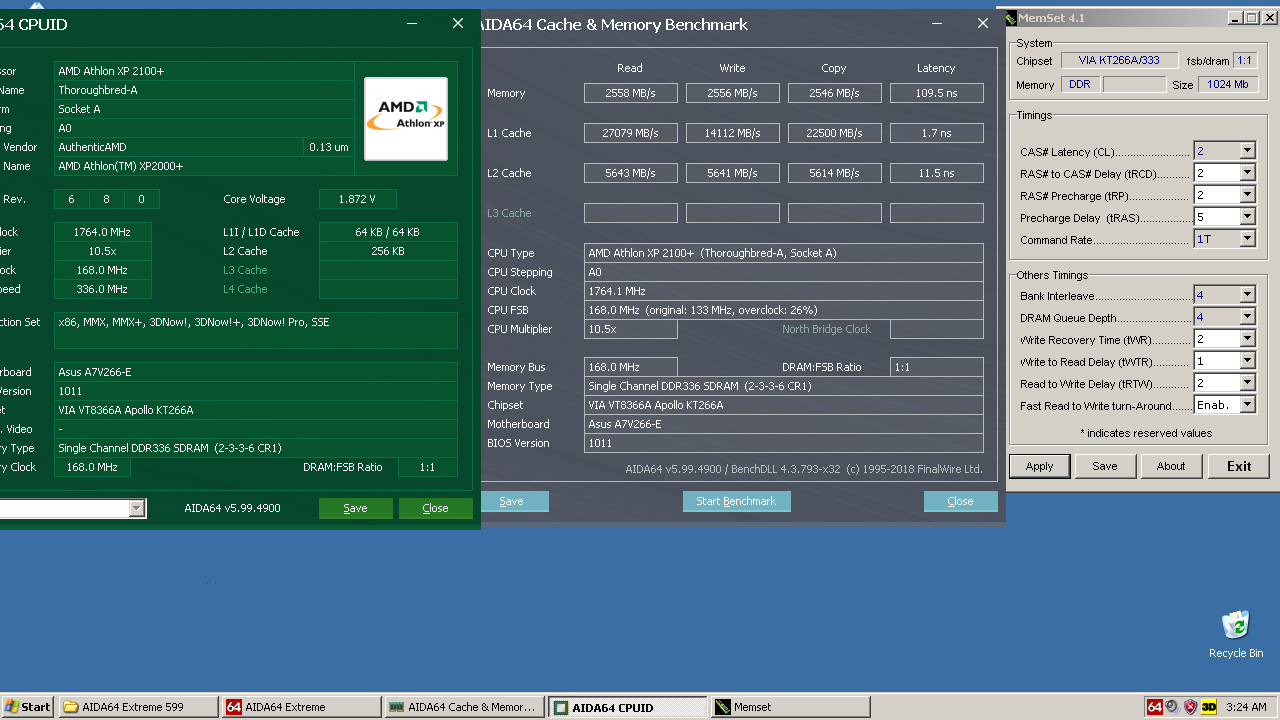Open the CPU selector dropdown in CPUID window
The image size is (1280, 720).
(137, 509)
